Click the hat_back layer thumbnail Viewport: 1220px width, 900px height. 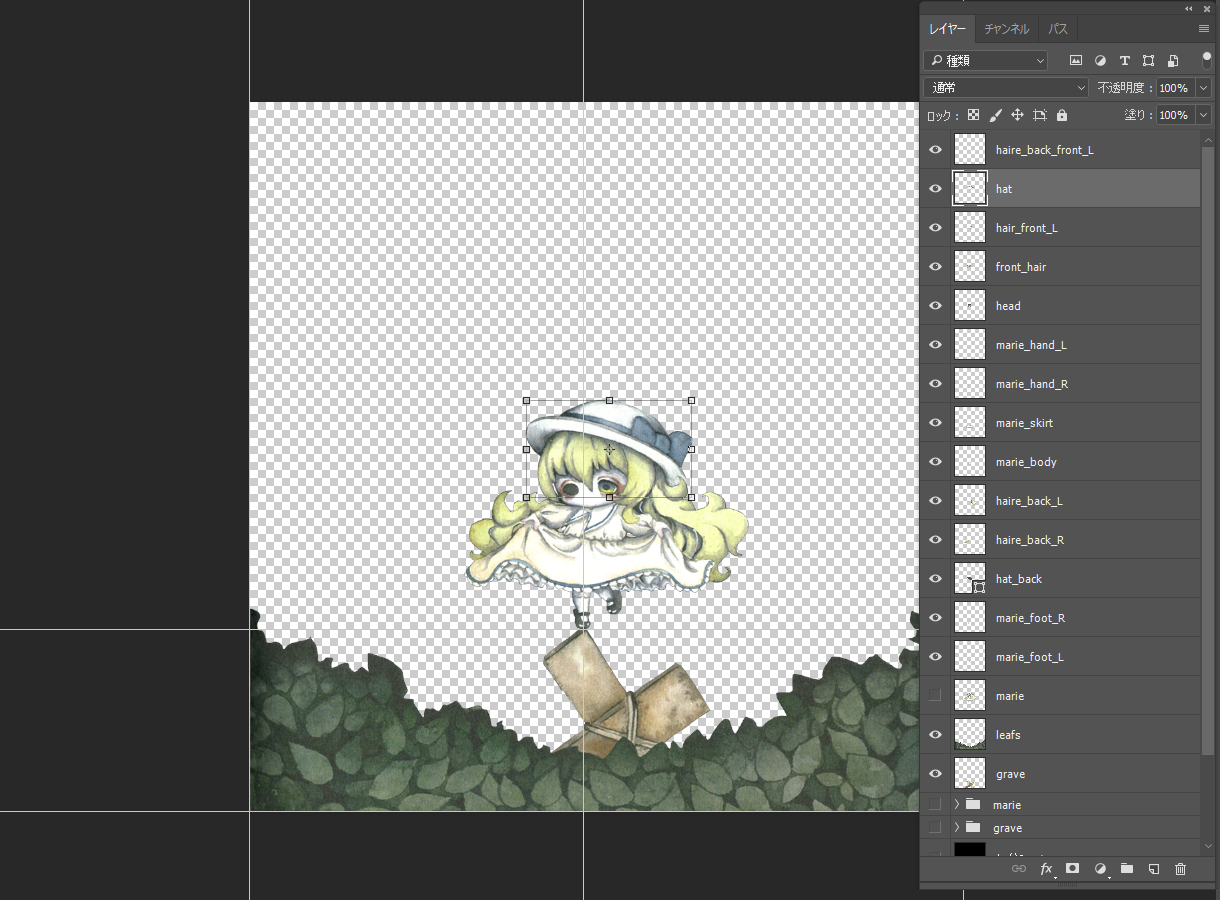[970, 579]
